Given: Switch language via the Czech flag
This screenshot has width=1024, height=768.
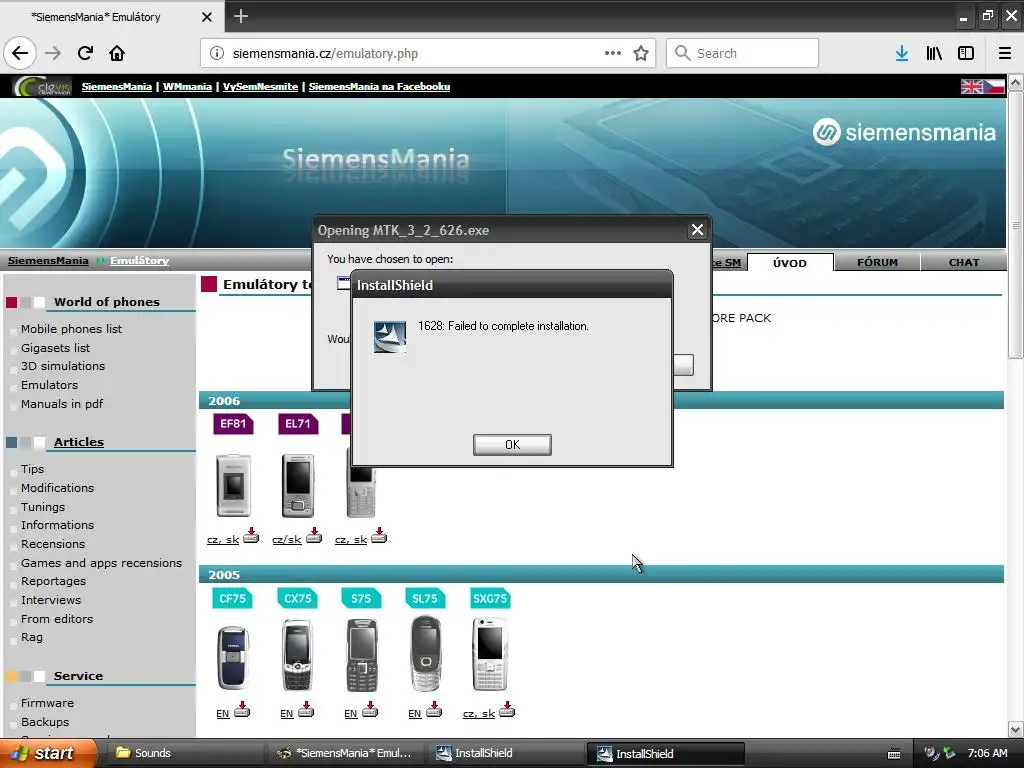Looking at the screenshot, I should pos(994,86).
